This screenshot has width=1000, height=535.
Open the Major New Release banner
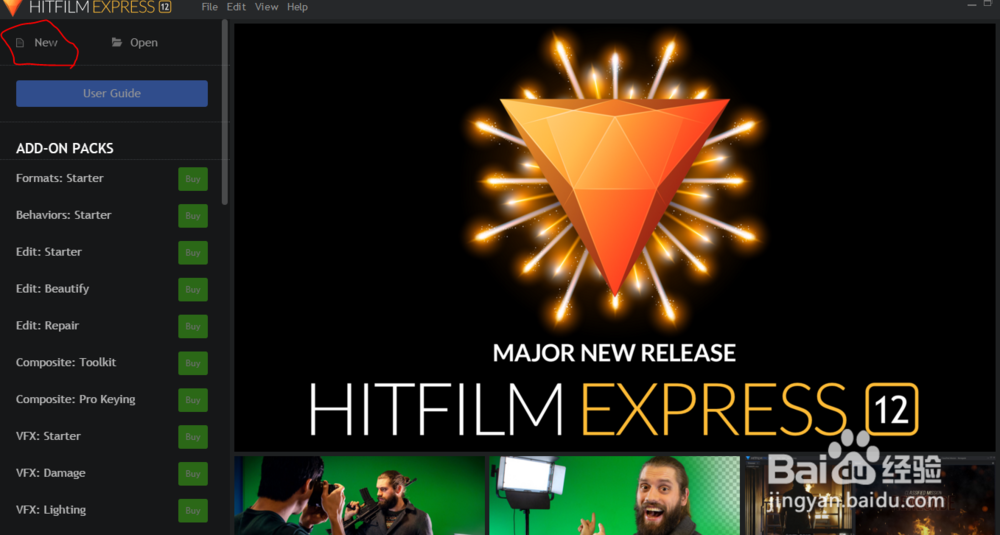[x=614, y=237]
